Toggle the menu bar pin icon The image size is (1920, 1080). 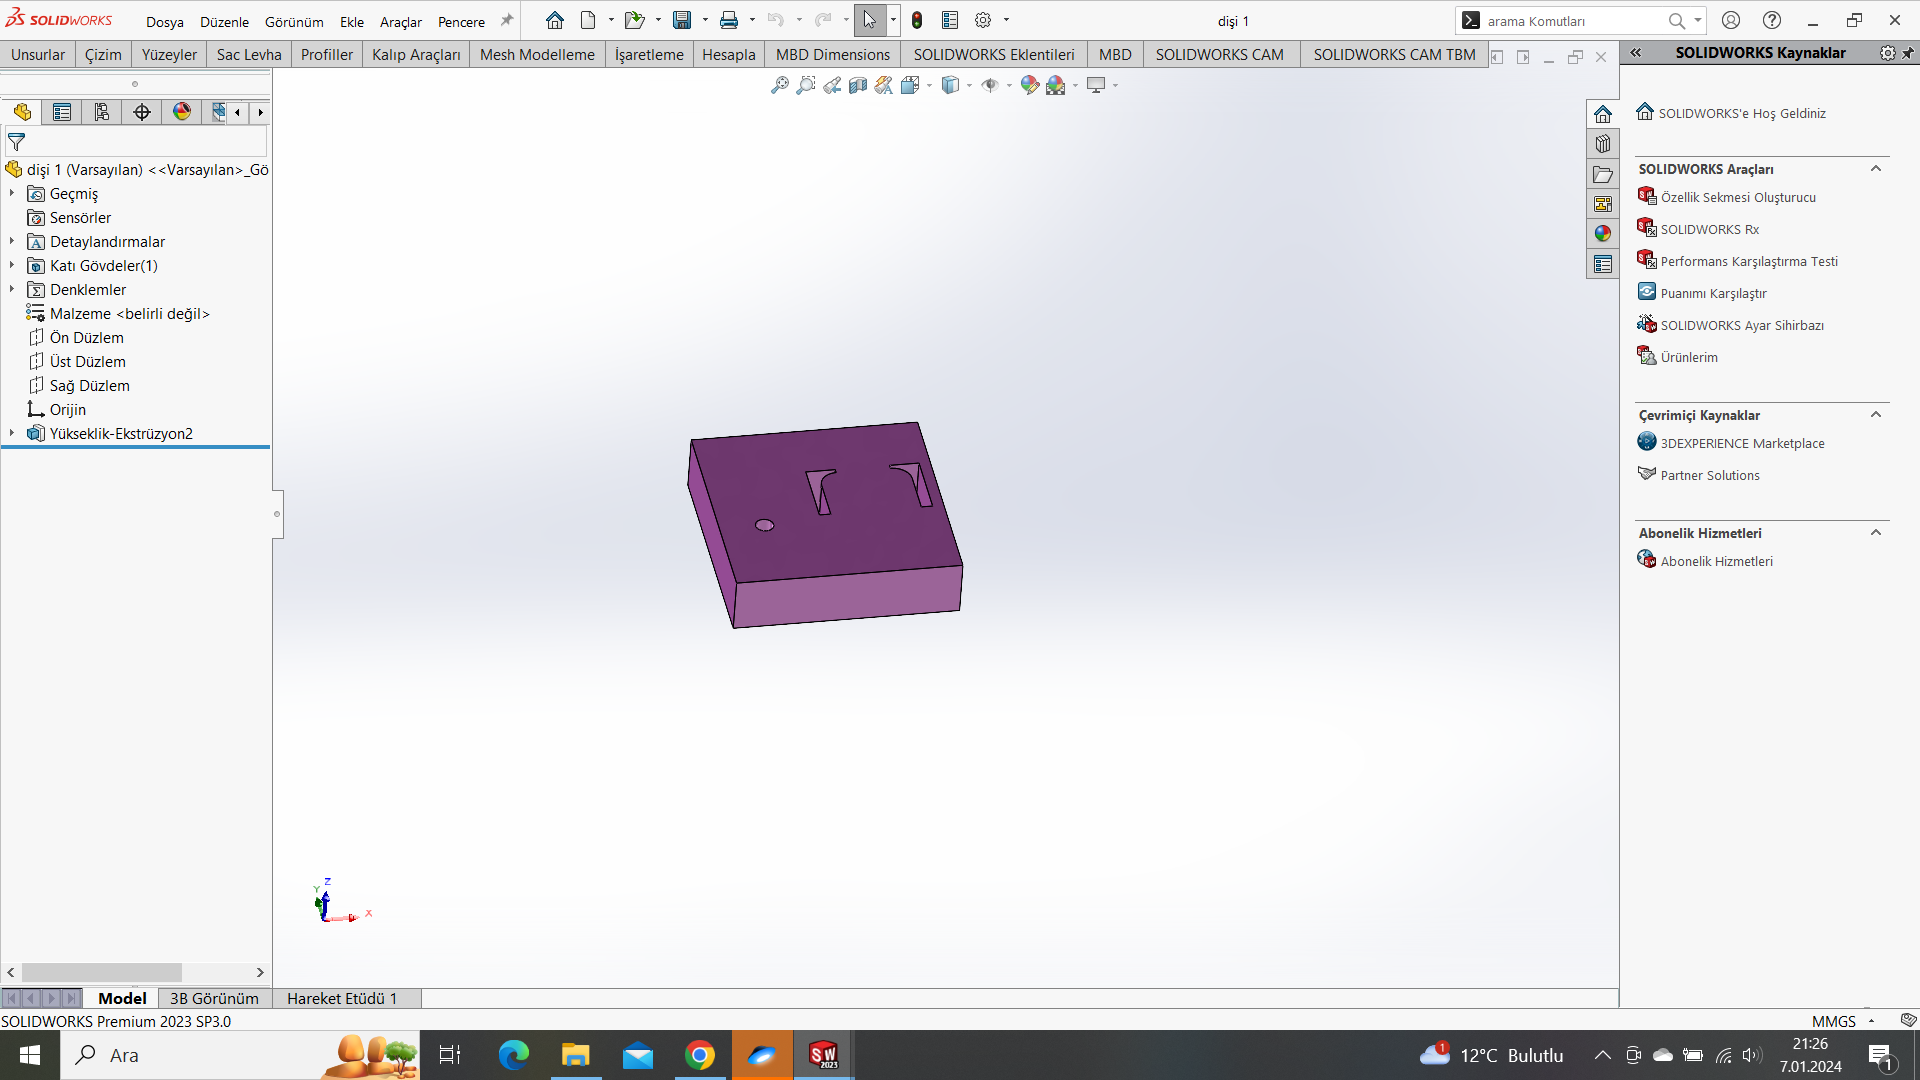[x=507, y=20]
